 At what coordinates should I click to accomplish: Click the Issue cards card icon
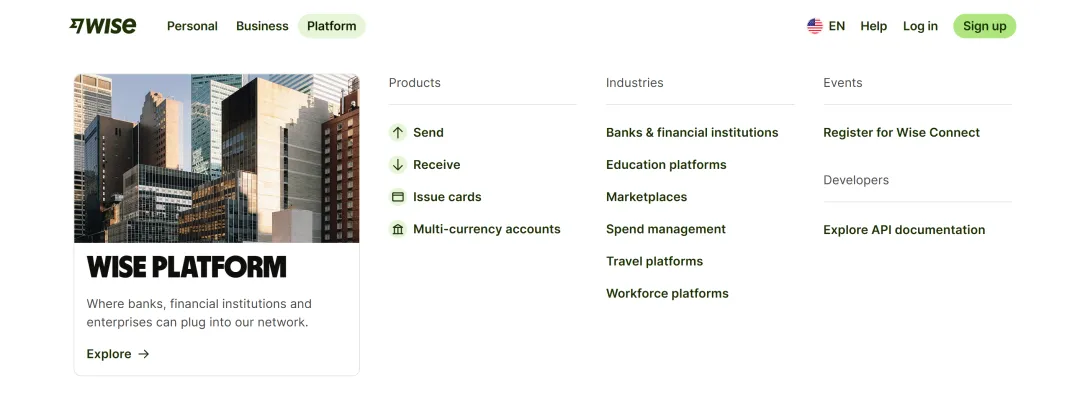pos(397,197)
